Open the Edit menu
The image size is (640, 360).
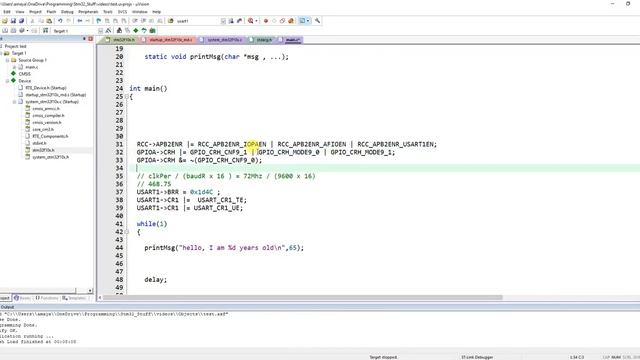coord(7,12)
